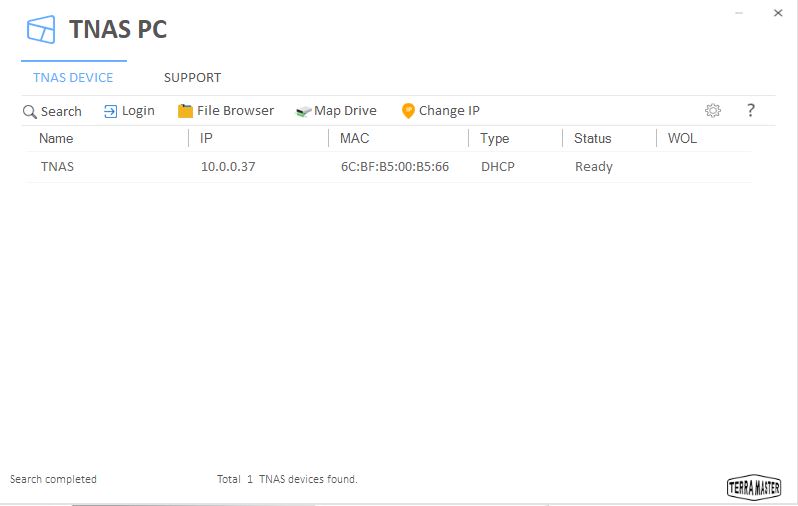This screenshot has width=798, height=506.
Task: Click MAC address 6C:BF:B5:00:B5:66
Action: tap(395, 166)
